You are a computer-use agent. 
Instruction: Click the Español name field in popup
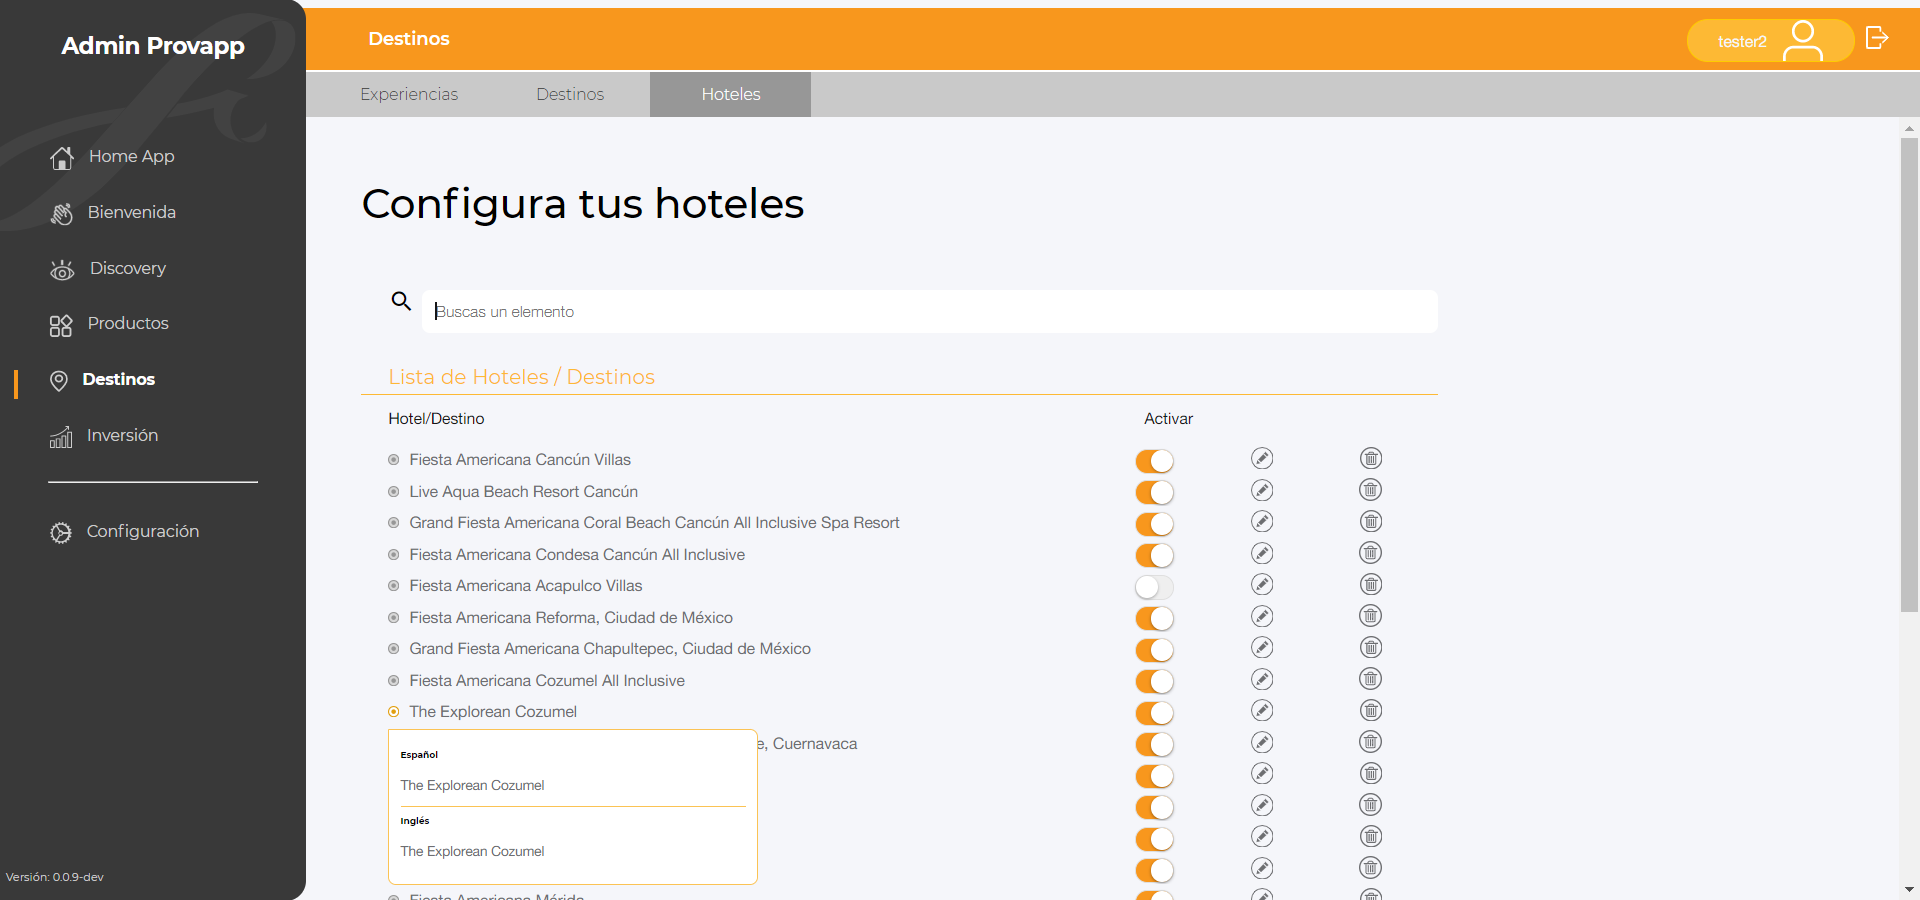tap(573, 786)
